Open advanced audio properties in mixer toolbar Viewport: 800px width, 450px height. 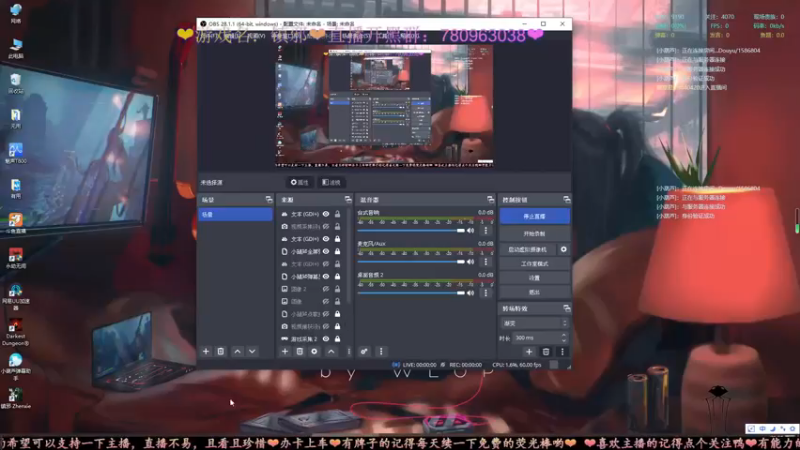(364, 352)
